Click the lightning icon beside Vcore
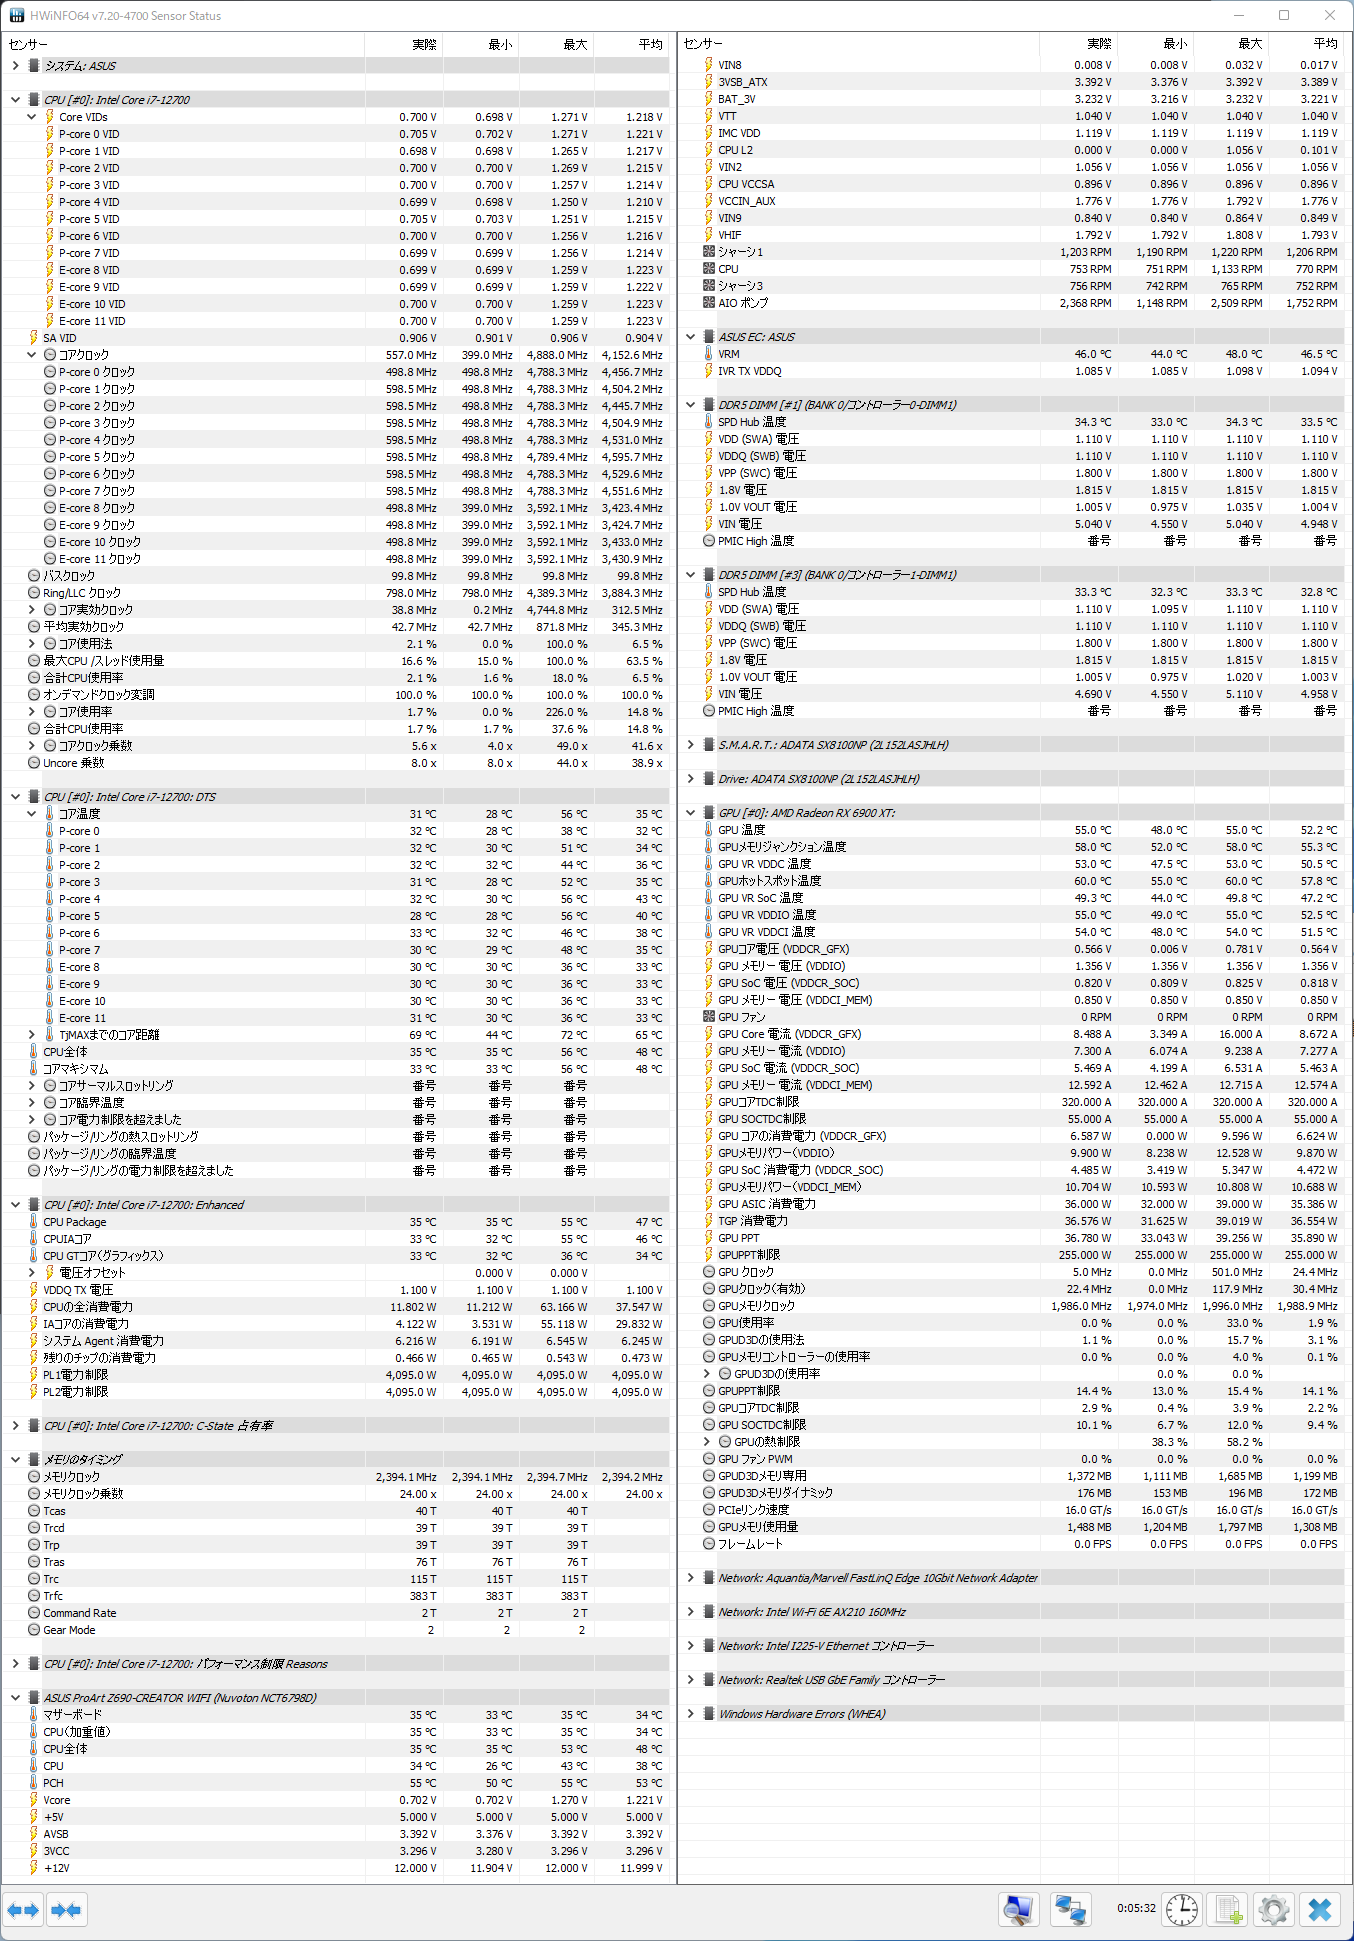The height and width of the screenshot is (1941, 1354). pos(34,1800)
